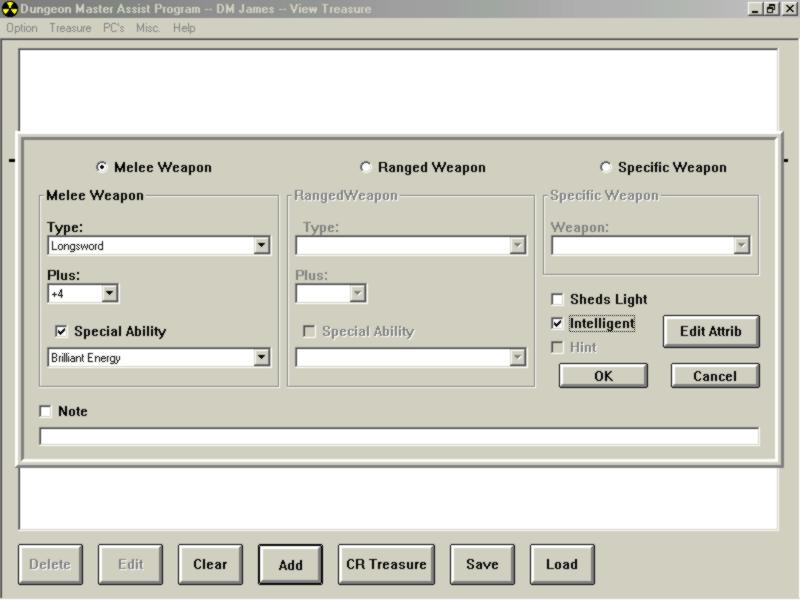Check the Note checkbox
The height and width of the screenshot is (600, 800).
tap(45, 412)
